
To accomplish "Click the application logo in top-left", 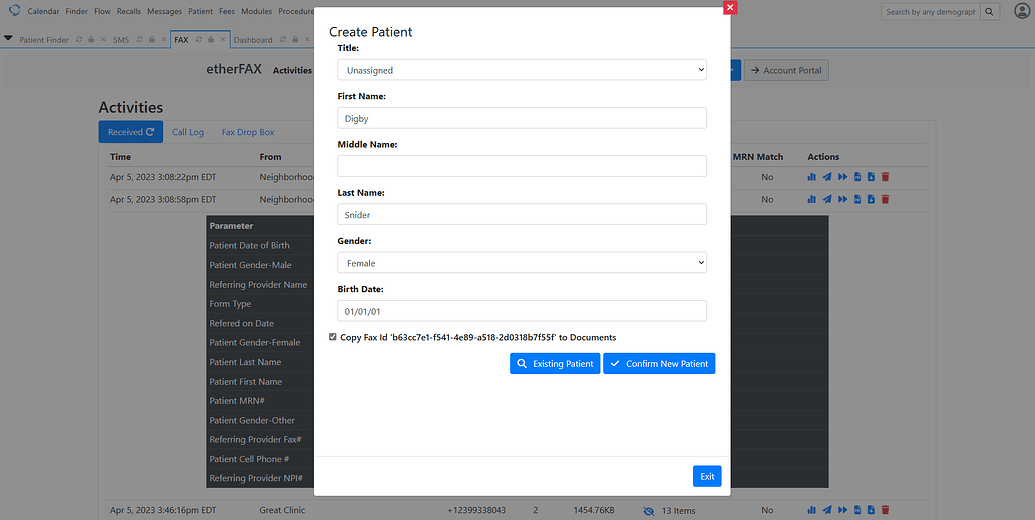I will point(15,11).
